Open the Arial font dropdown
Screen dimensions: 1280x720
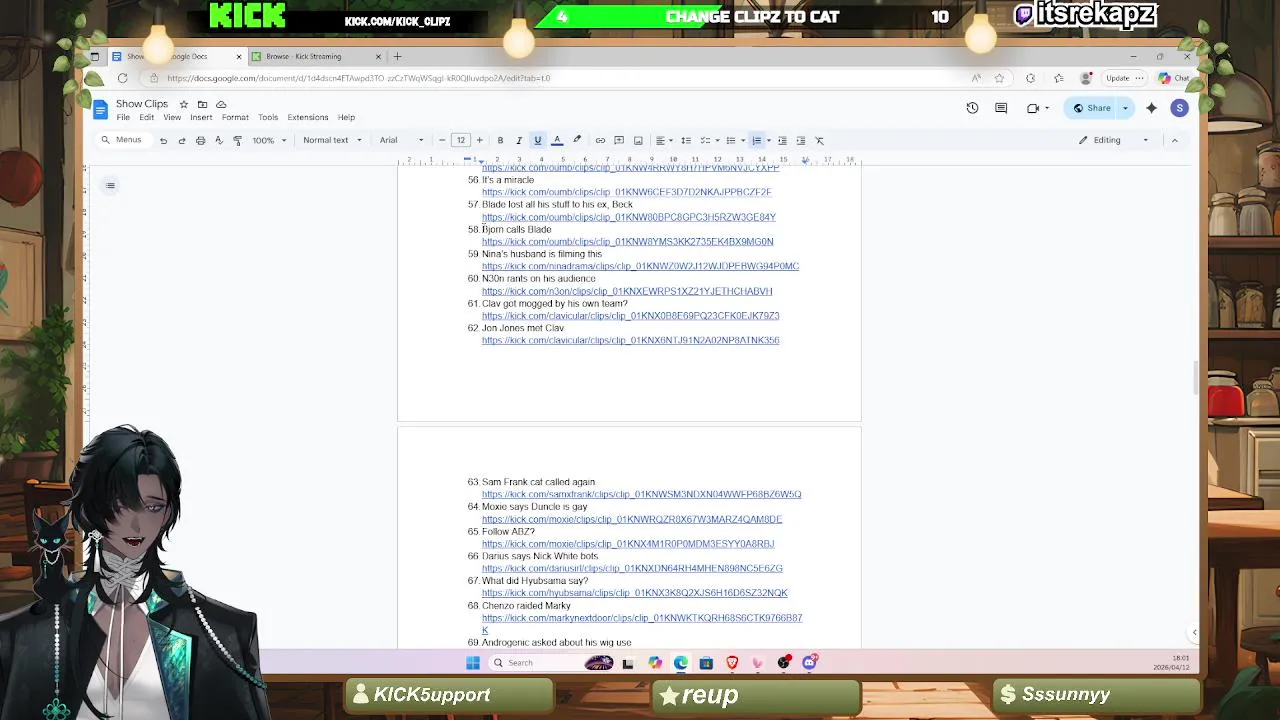(x=401, y=140)
